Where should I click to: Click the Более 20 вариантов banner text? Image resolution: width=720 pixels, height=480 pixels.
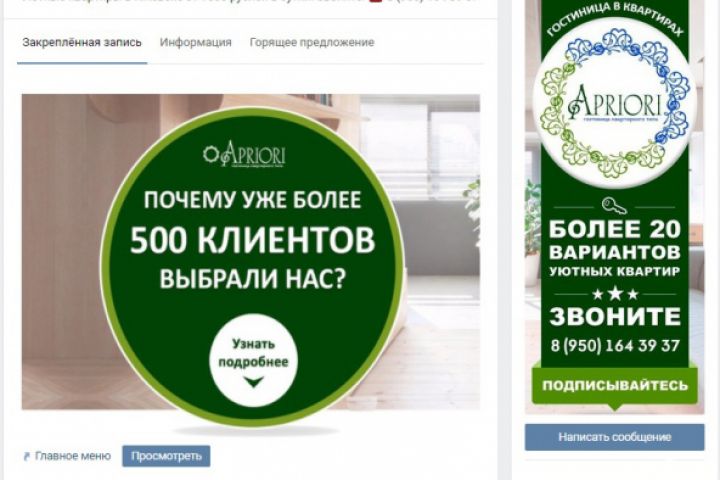tap(615, 240)
